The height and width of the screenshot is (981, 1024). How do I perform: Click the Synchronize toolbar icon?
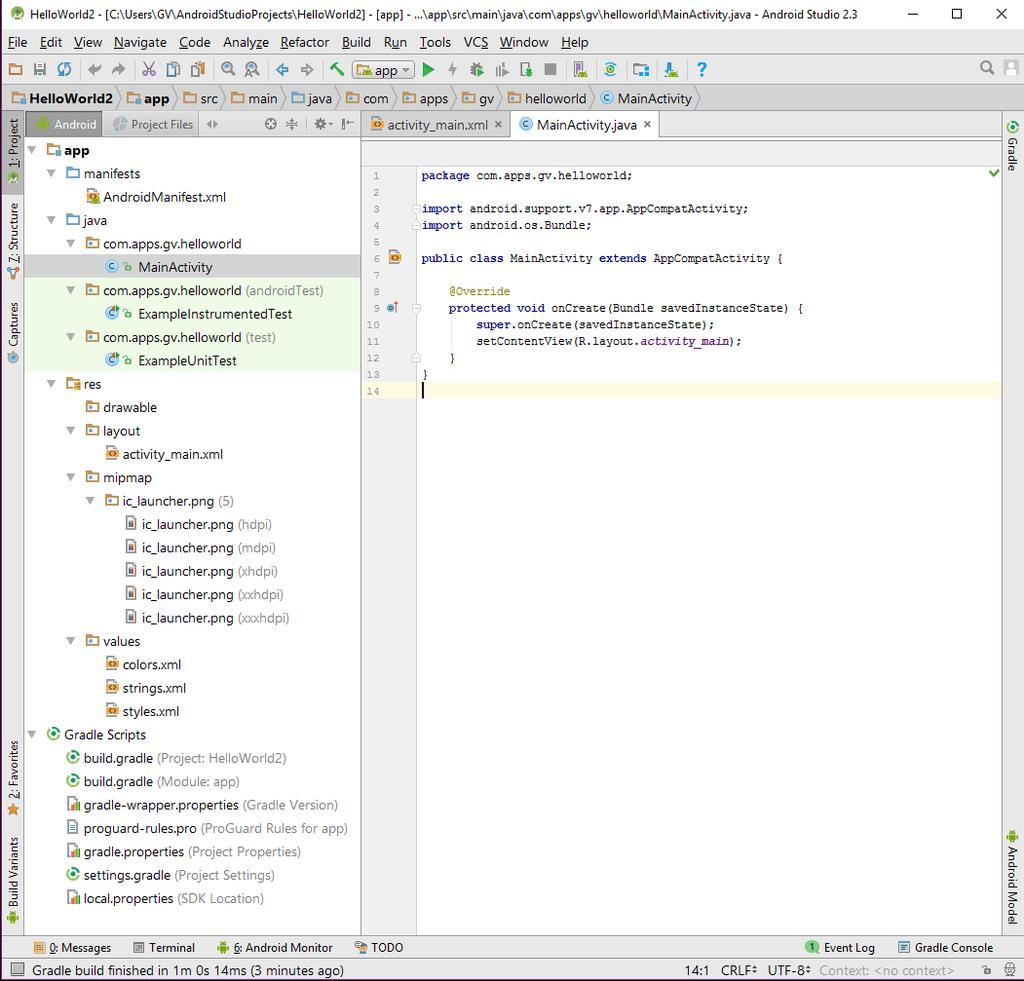pyautogui.click(x=64, y=69)
